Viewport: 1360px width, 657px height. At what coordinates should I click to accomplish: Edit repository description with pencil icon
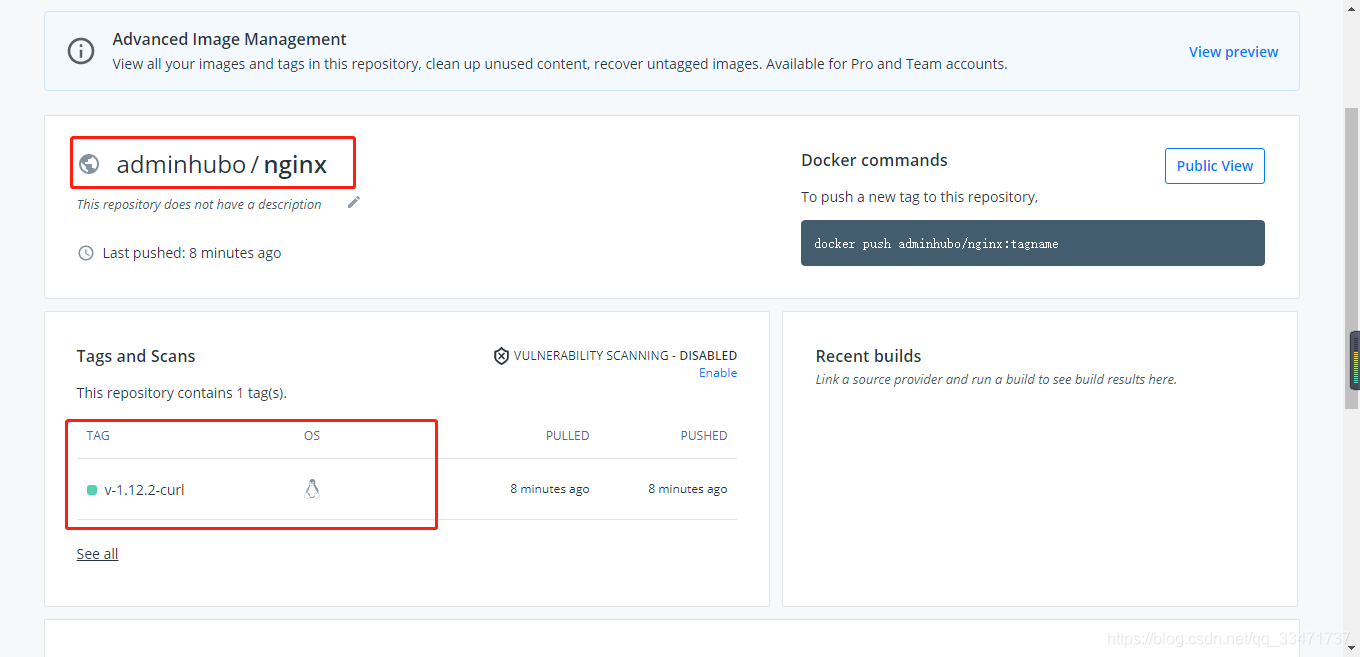coord(353,203)
